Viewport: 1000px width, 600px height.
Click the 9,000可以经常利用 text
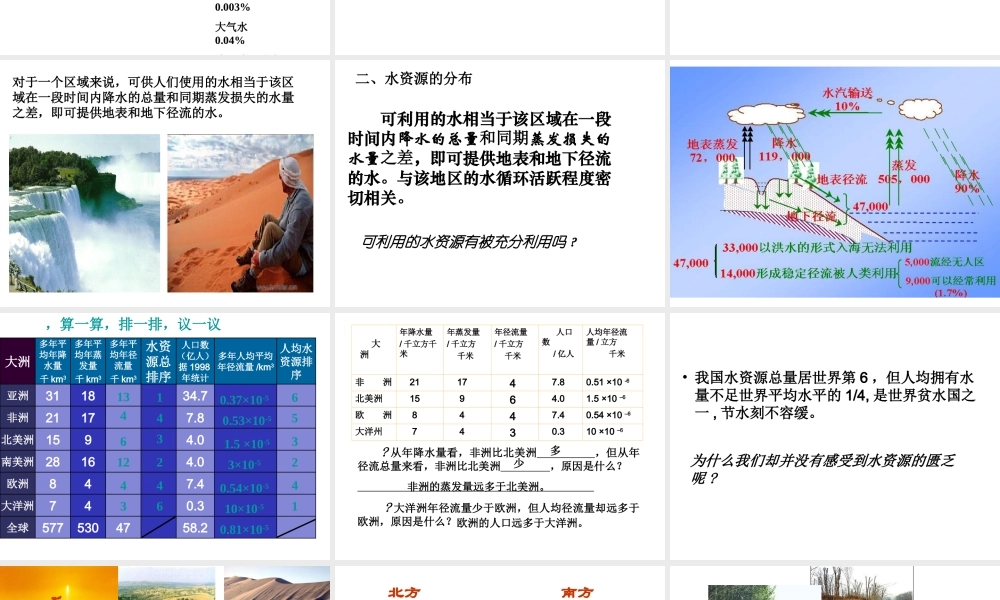click(x=950, y=280)
